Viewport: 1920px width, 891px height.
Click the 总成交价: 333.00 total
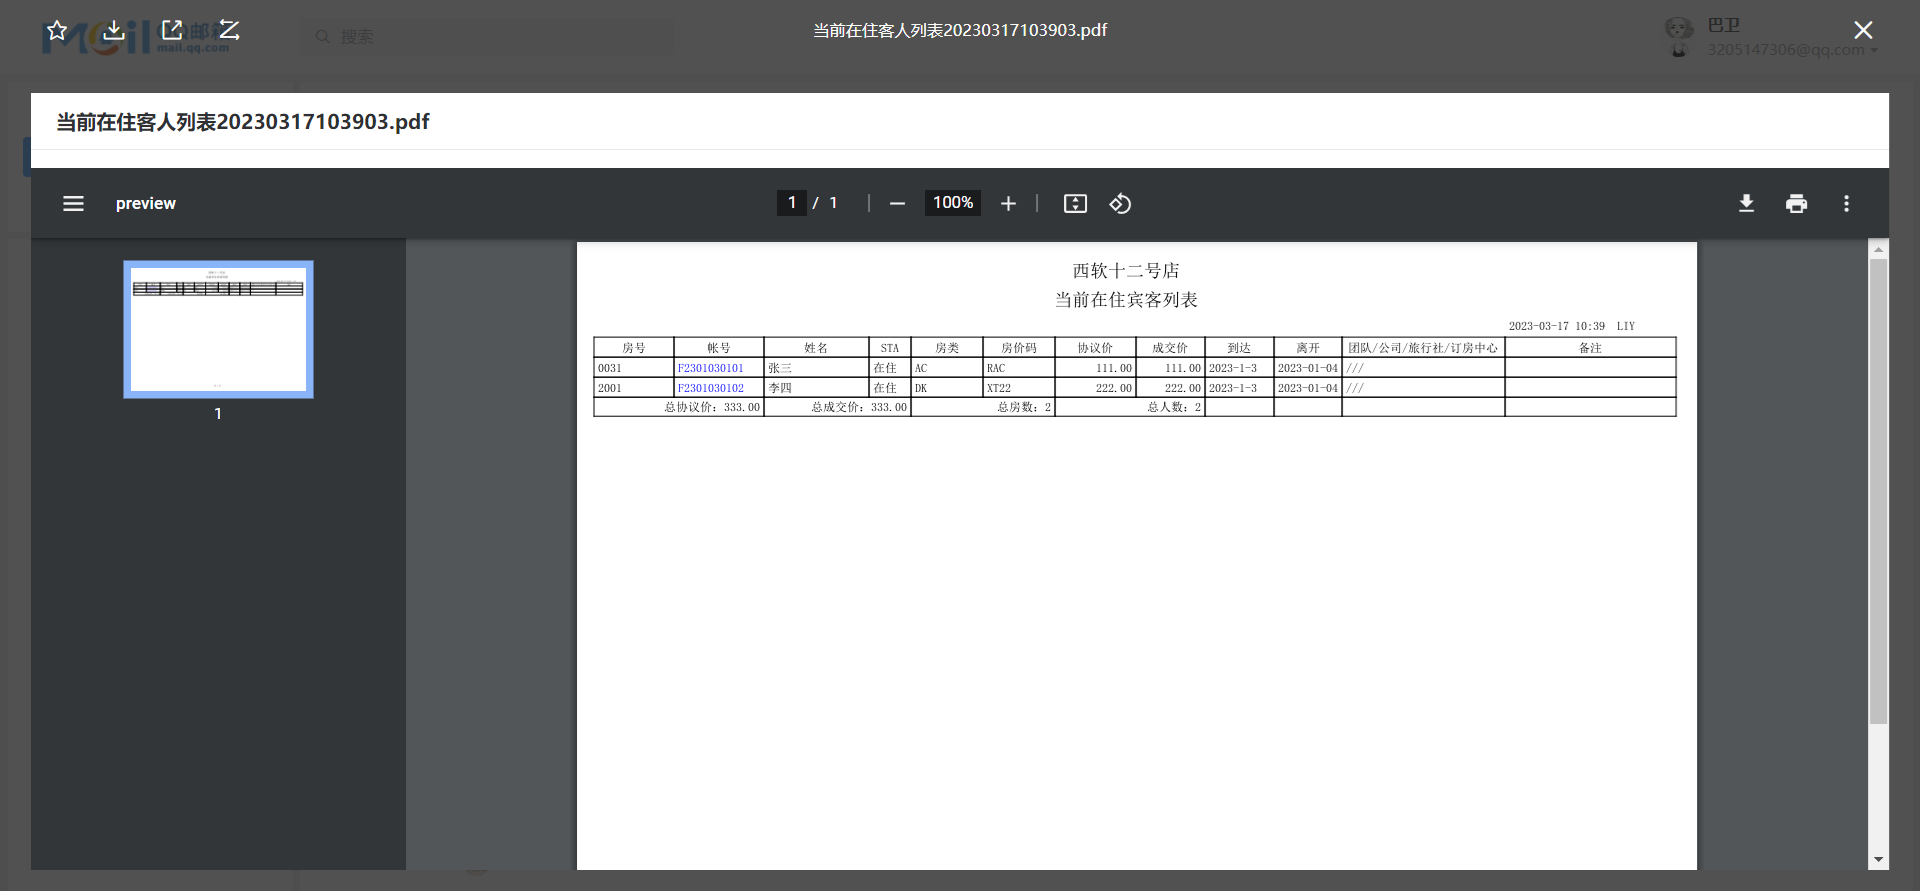859,407
